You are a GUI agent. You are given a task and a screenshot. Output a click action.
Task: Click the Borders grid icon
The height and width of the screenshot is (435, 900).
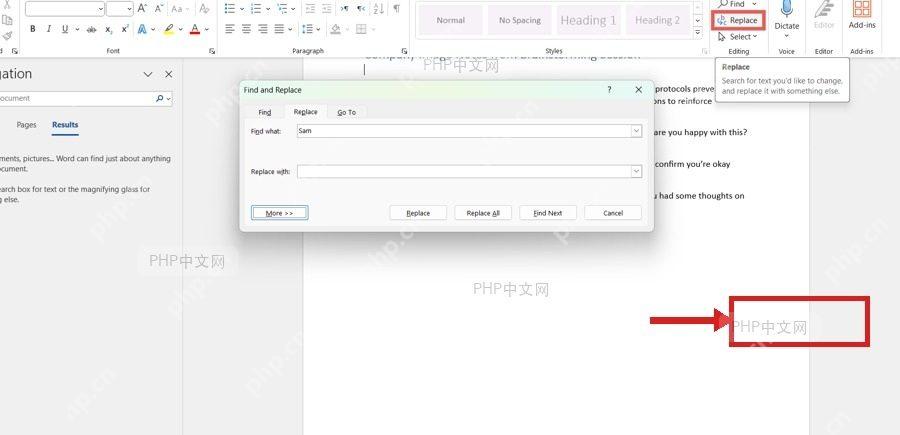coord(361,29)
